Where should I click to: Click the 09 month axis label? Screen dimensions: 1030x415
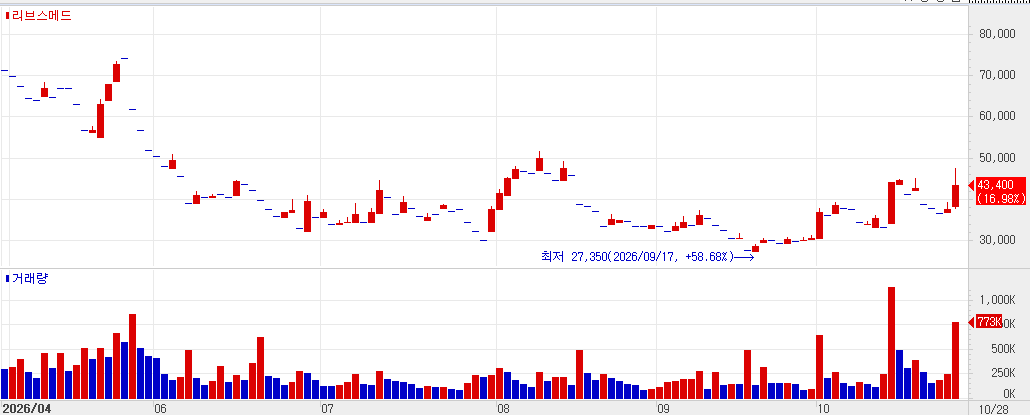663,408
